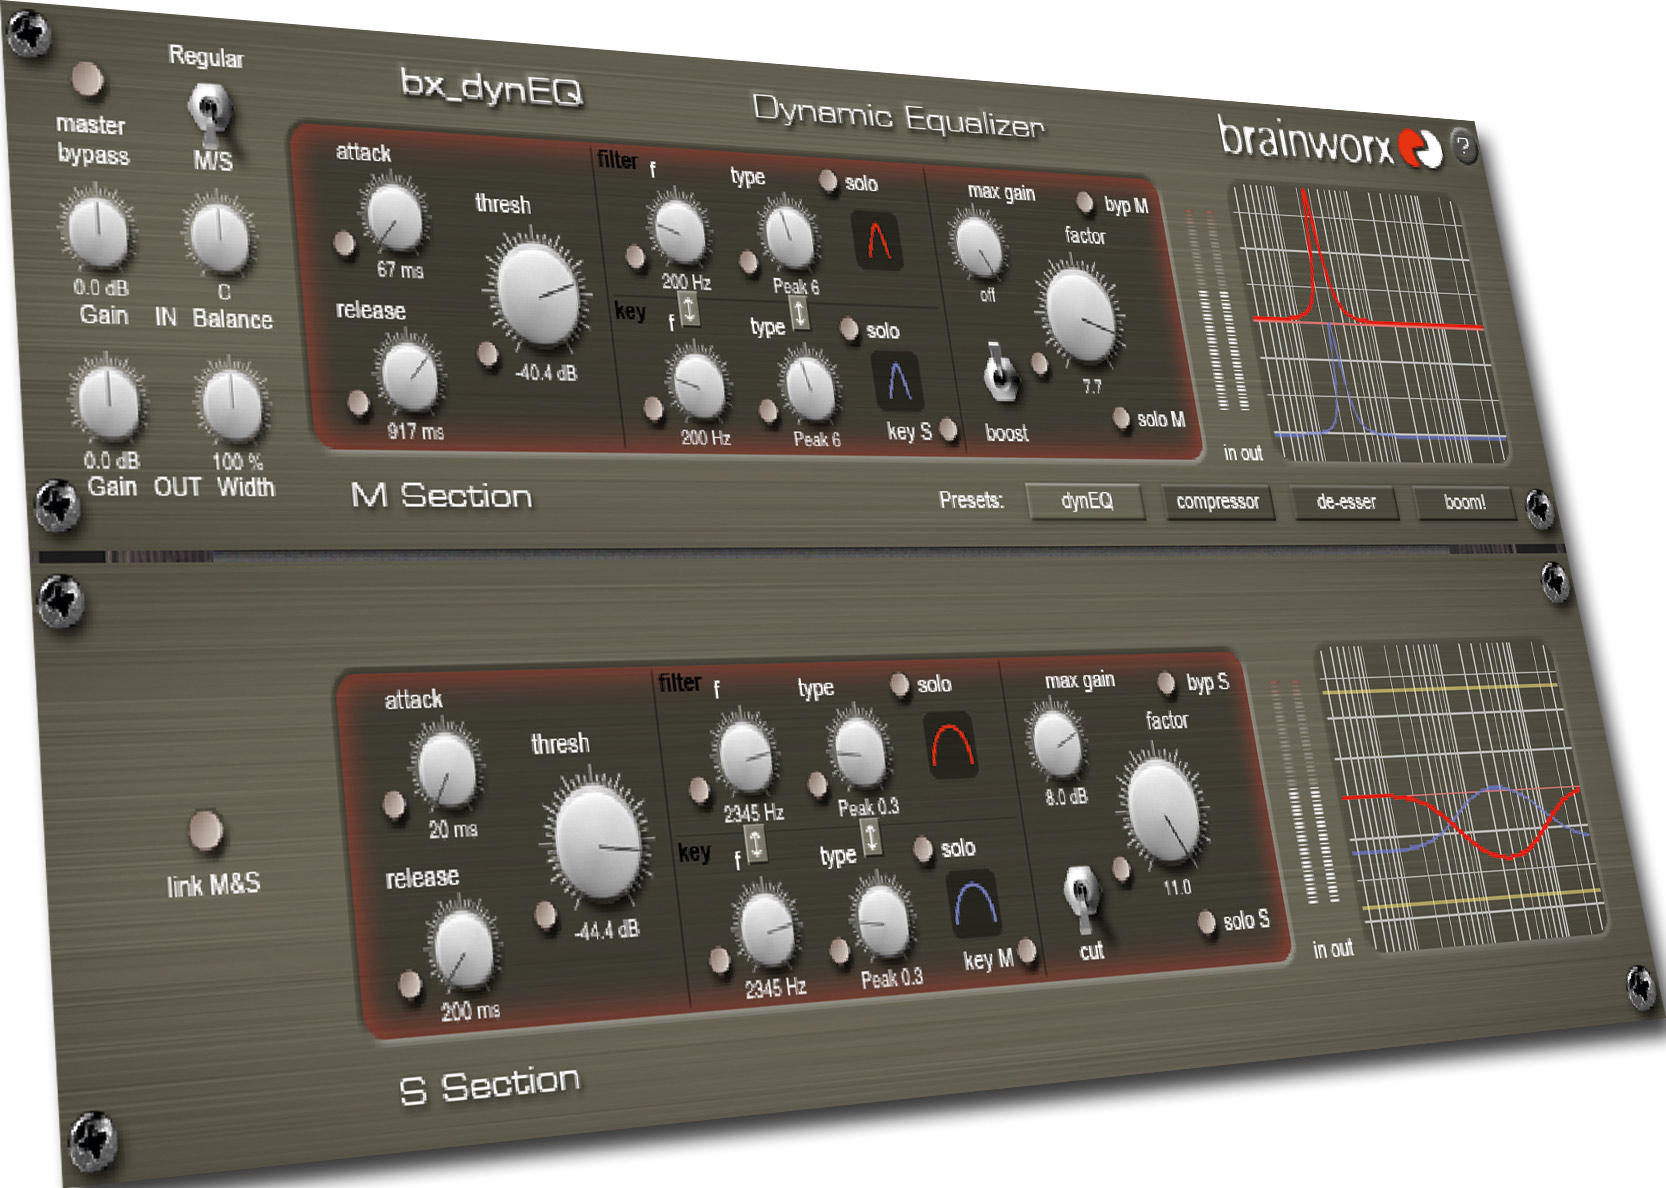Click the S section key filter shape icon (blue curve)
This screenshot has width=1666, height=1188.
tap(974, 903)
